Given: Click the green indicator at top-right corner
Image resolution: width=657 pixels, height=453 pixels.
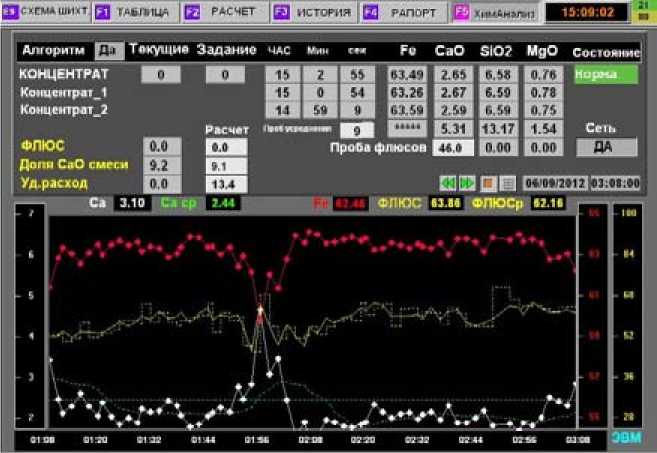Looking at the screenshot, I should point(643,13).
